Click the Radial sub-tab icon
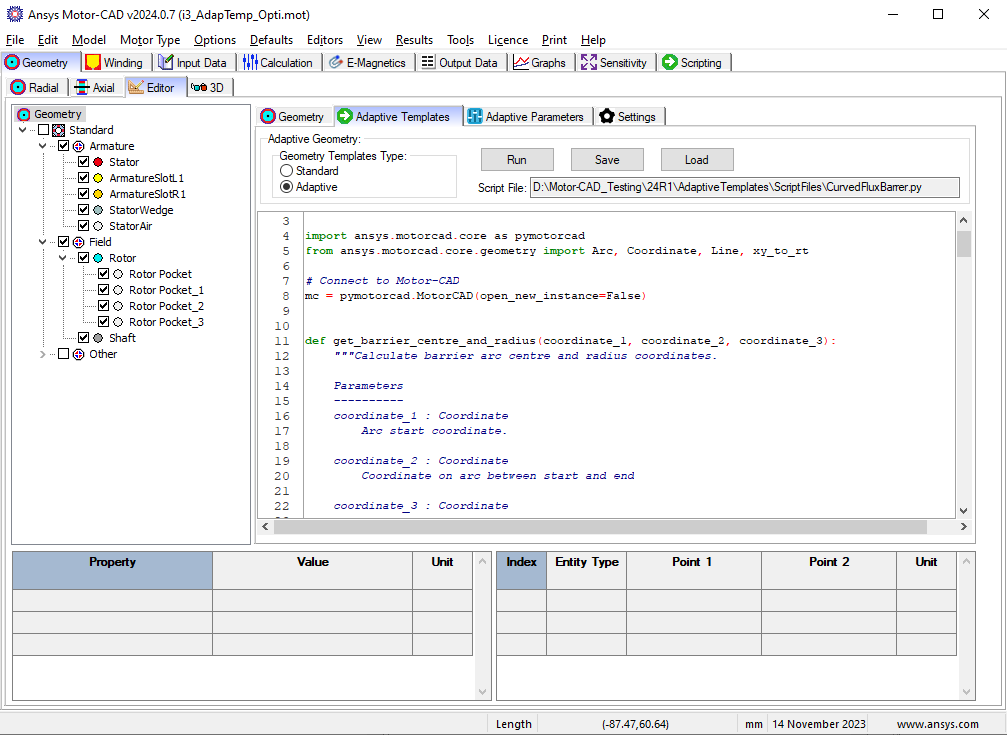 pos(19,87)
